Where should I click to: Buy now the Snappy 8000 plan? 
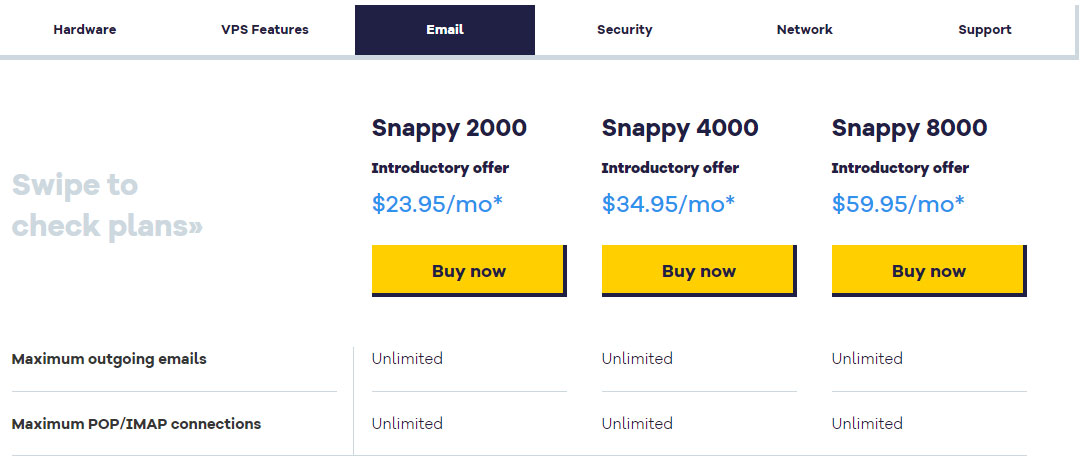point(929,271)
